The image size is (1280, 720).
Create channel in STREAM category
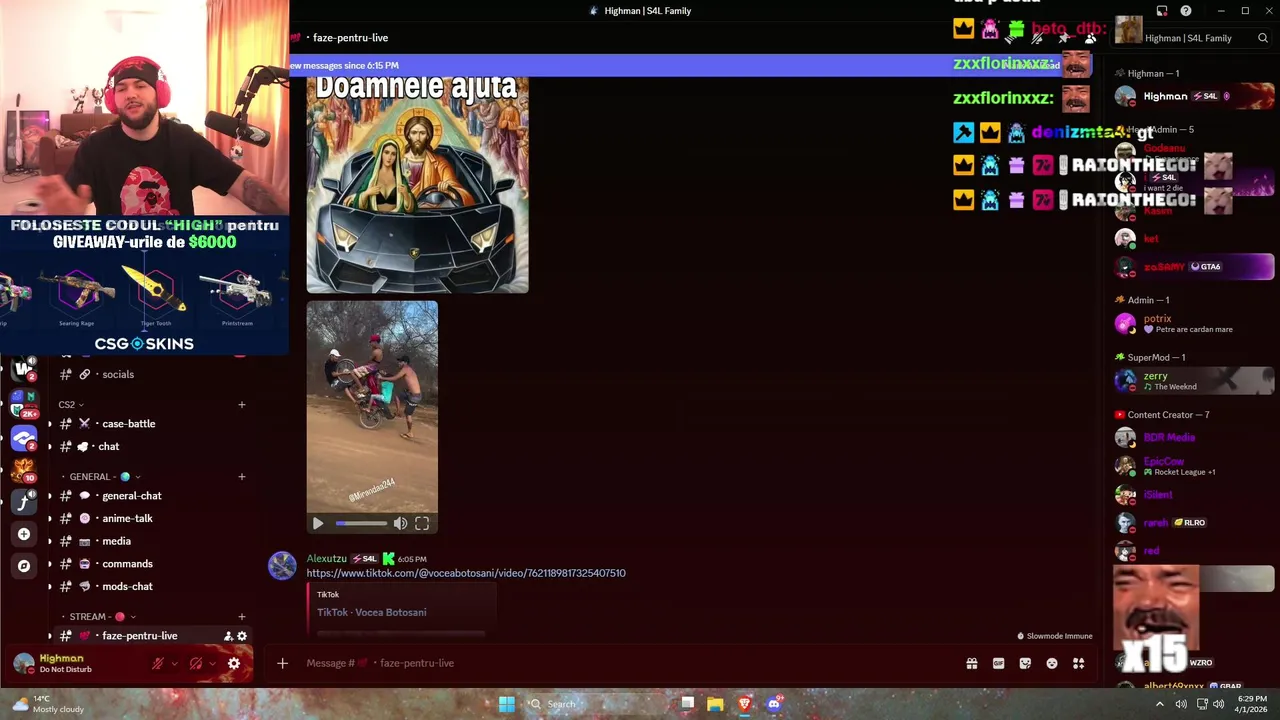tap(242, 617)
